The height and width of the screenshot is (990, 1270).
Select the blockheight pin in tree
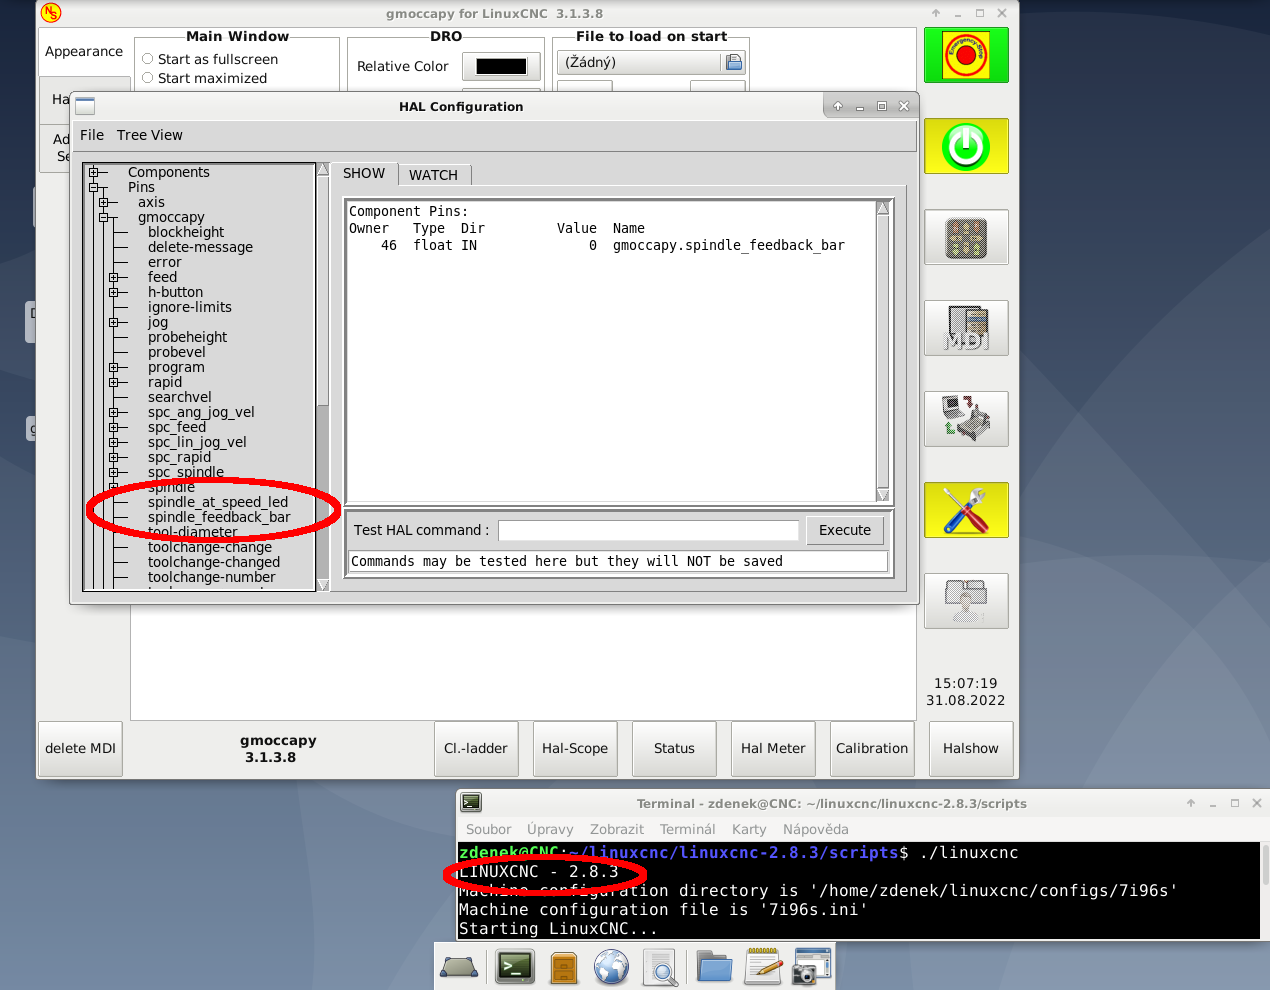tap(186, 232)
